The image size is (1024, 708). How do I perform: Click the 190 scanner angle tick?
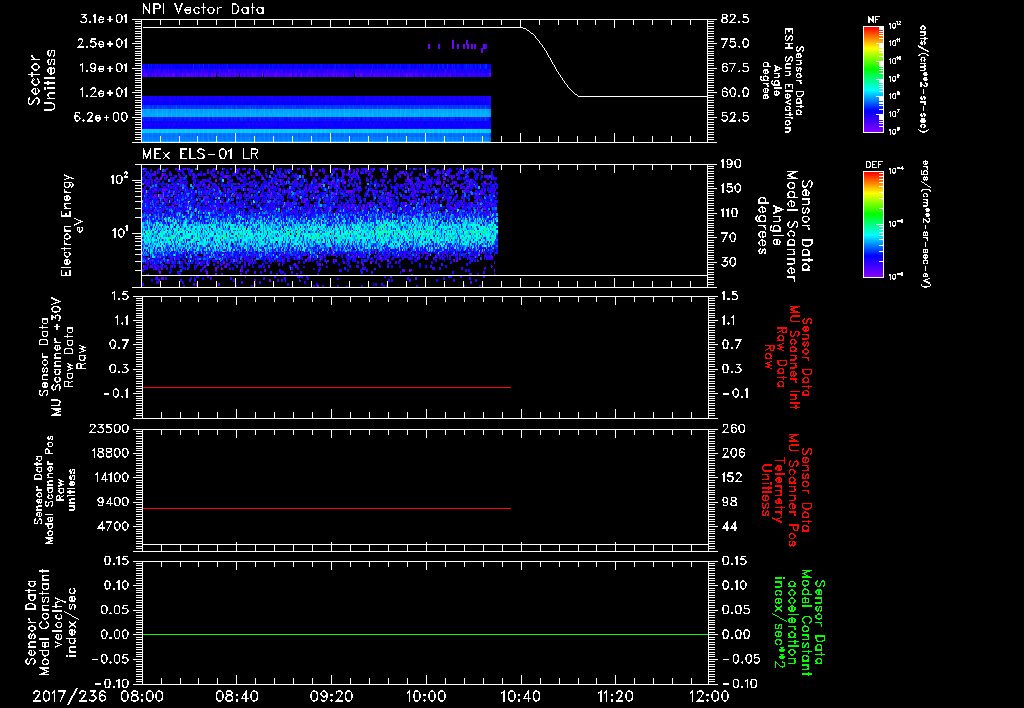coord(732,164)
